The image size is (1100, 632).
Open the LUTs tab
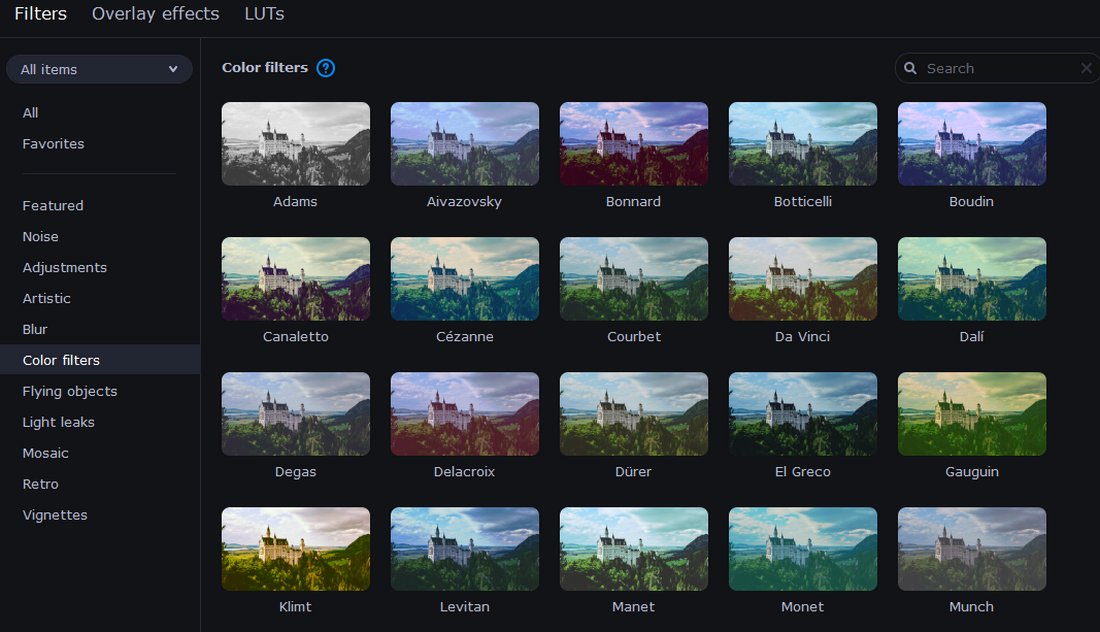tap(264, 14)
